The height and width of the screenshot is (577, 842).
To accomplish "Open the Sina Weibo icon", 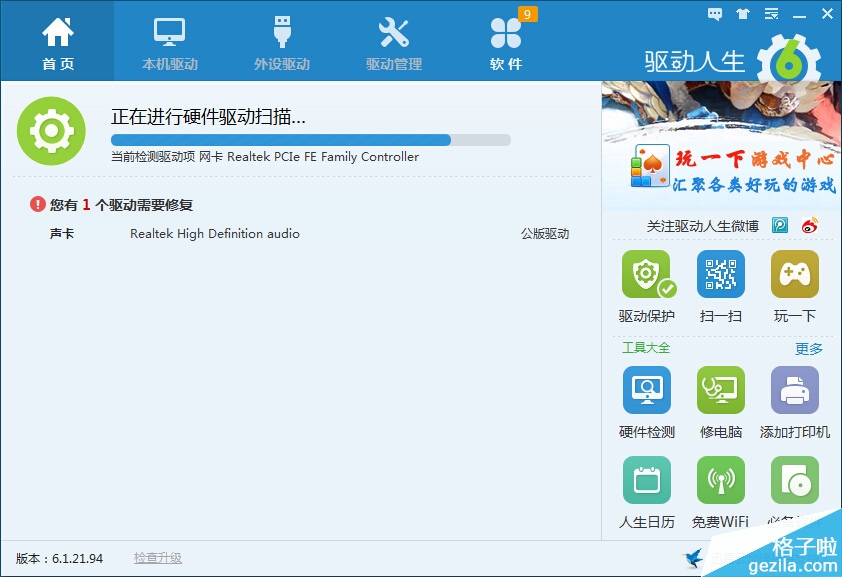I will 810,225.
